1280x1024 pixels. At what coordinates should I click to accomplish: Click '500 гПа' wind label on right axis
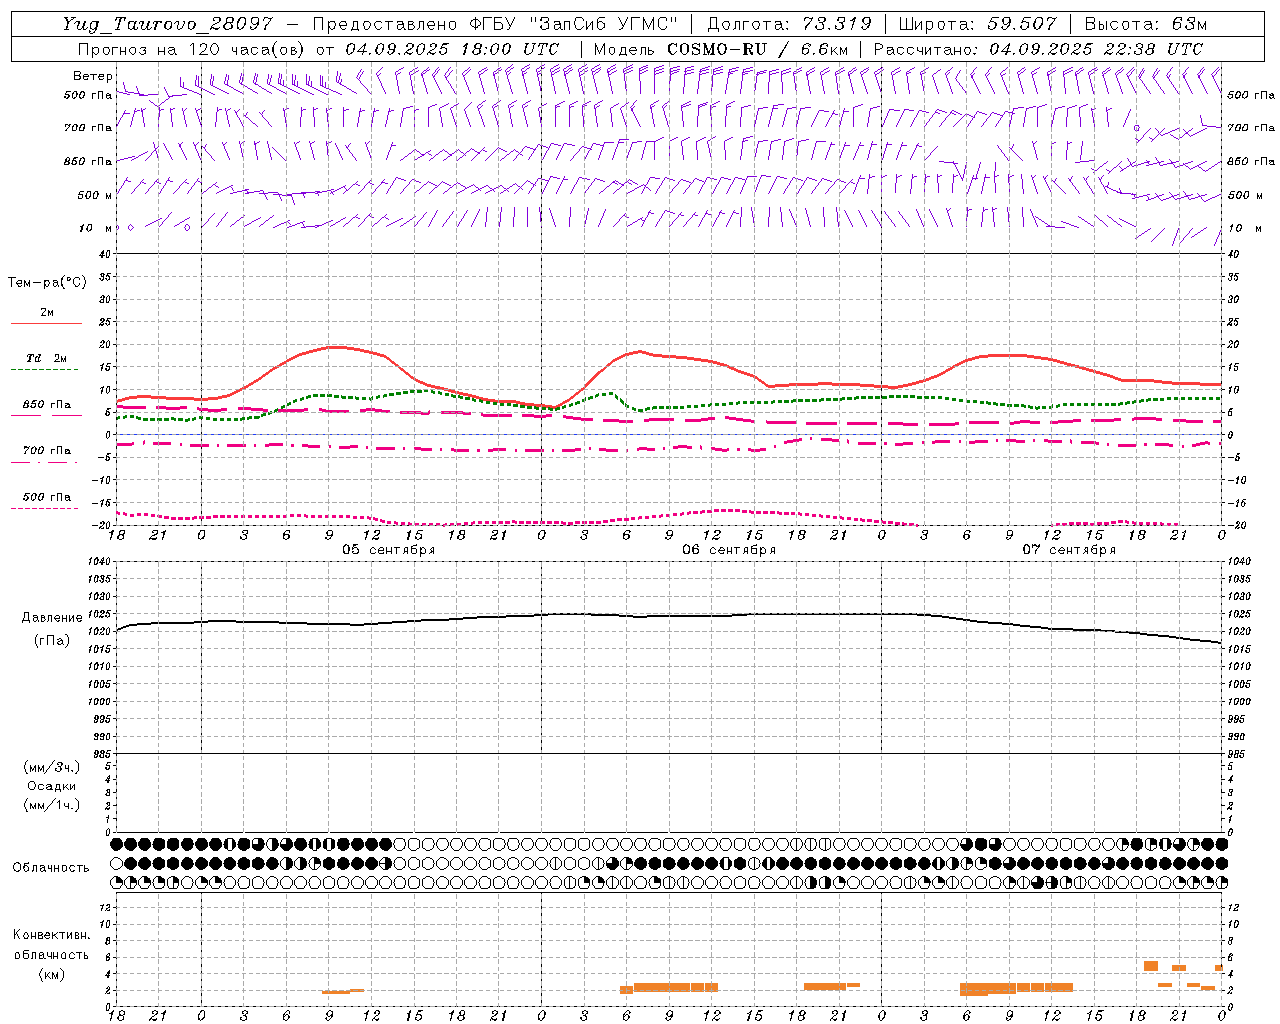pos(1251,95)
